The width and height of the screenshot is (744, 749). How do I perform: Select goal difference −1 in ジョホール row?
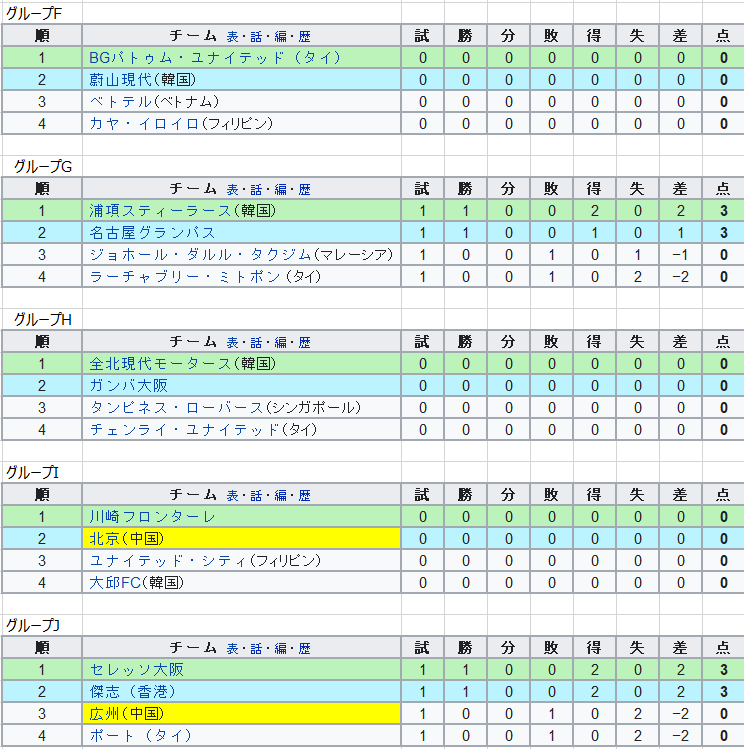point(680,255)
